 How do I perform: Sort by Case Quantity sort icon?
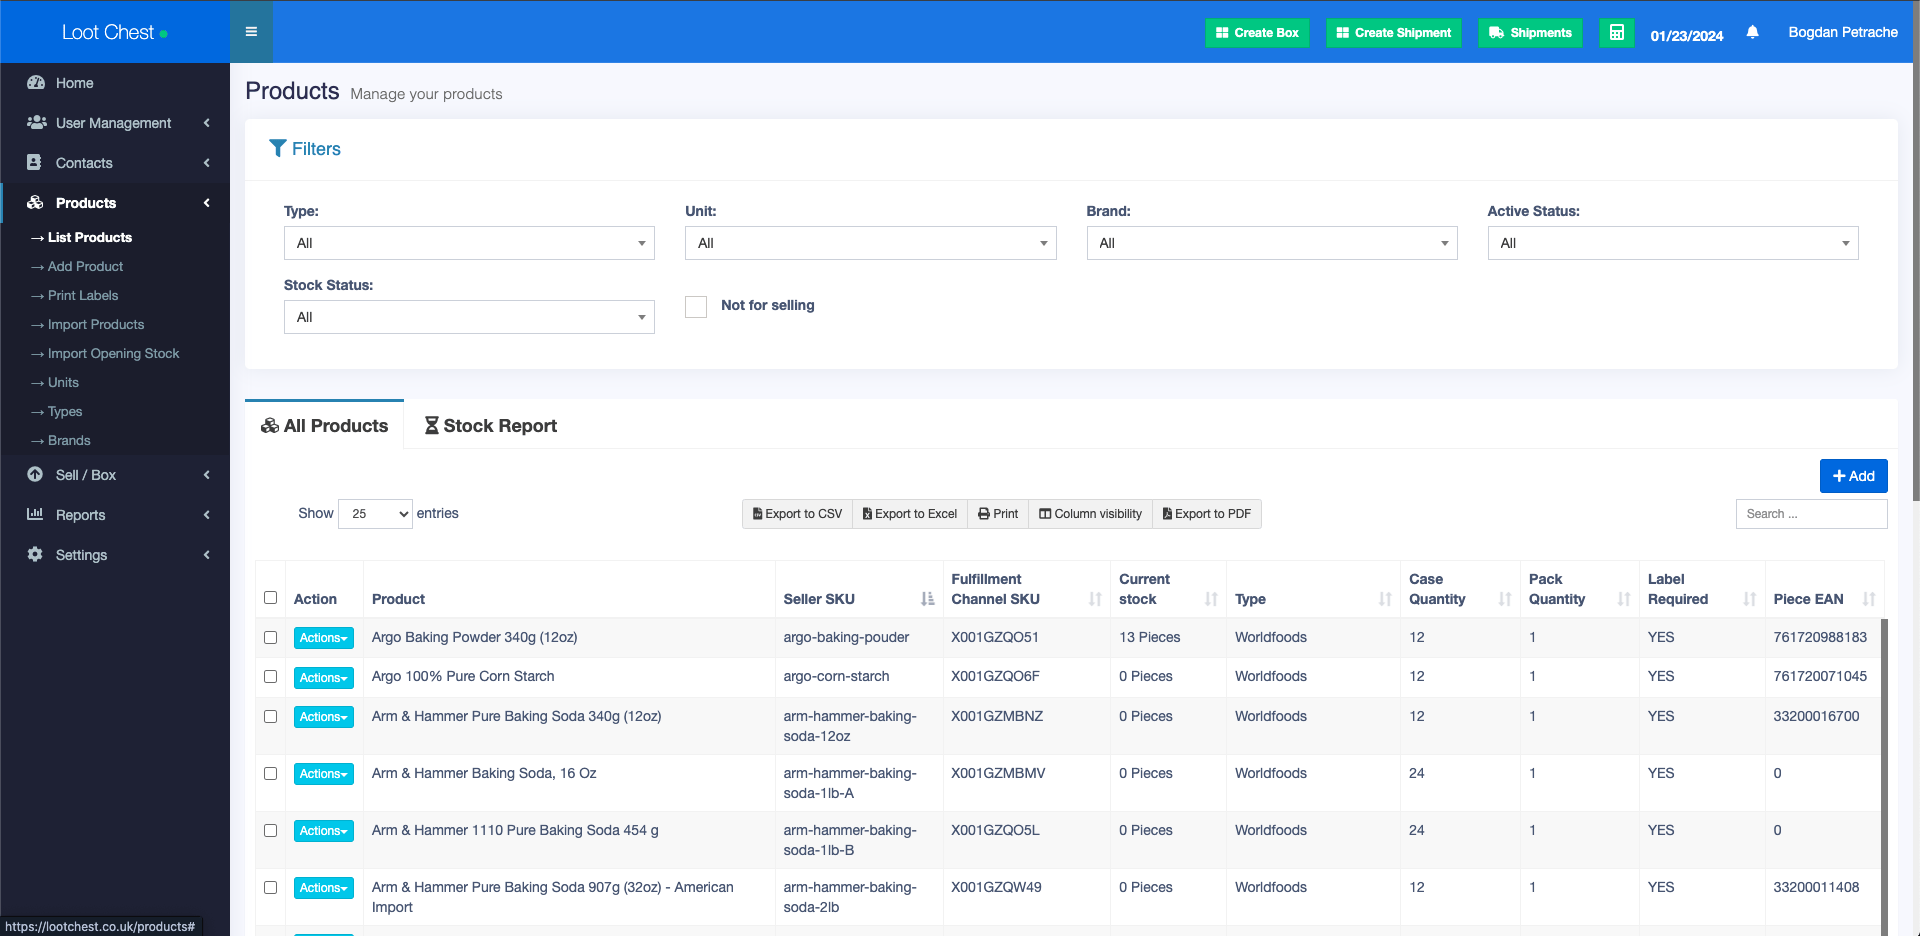(x=1505, y=599)
